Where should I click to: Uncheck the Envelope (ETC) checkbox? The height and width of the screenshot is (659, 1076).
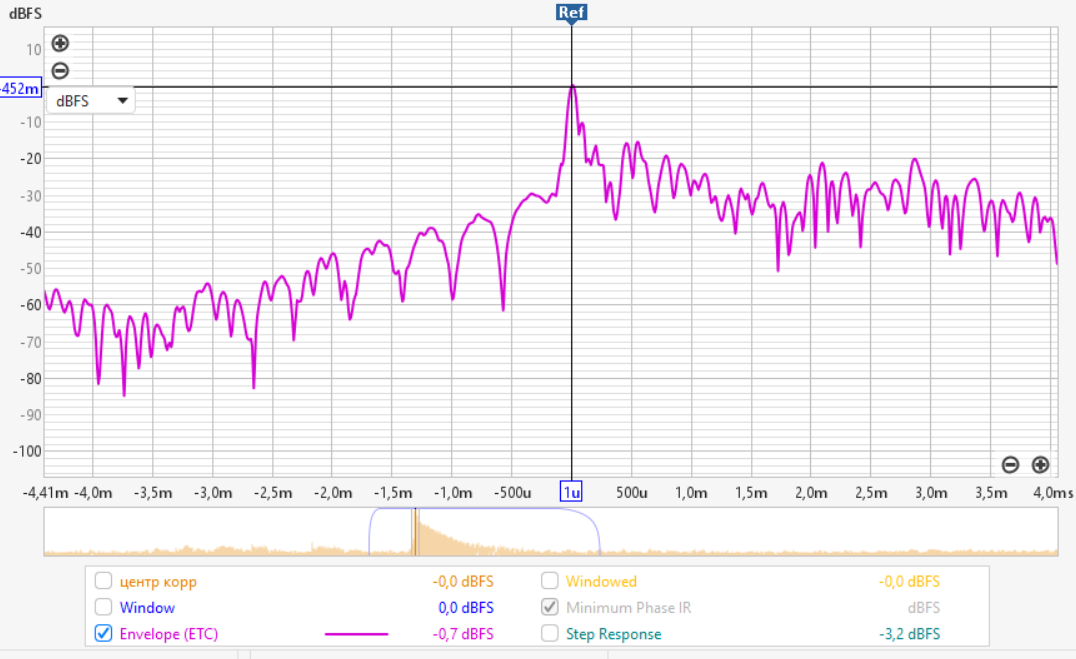pos(103,633)
